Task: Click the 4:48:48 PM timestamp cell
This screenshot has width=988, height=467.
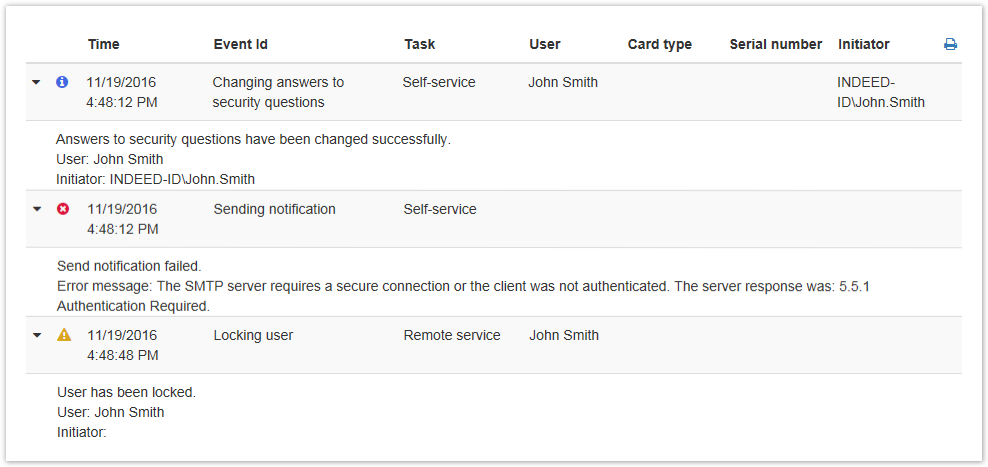Action: pyautogui.click(x=122, y=355)
